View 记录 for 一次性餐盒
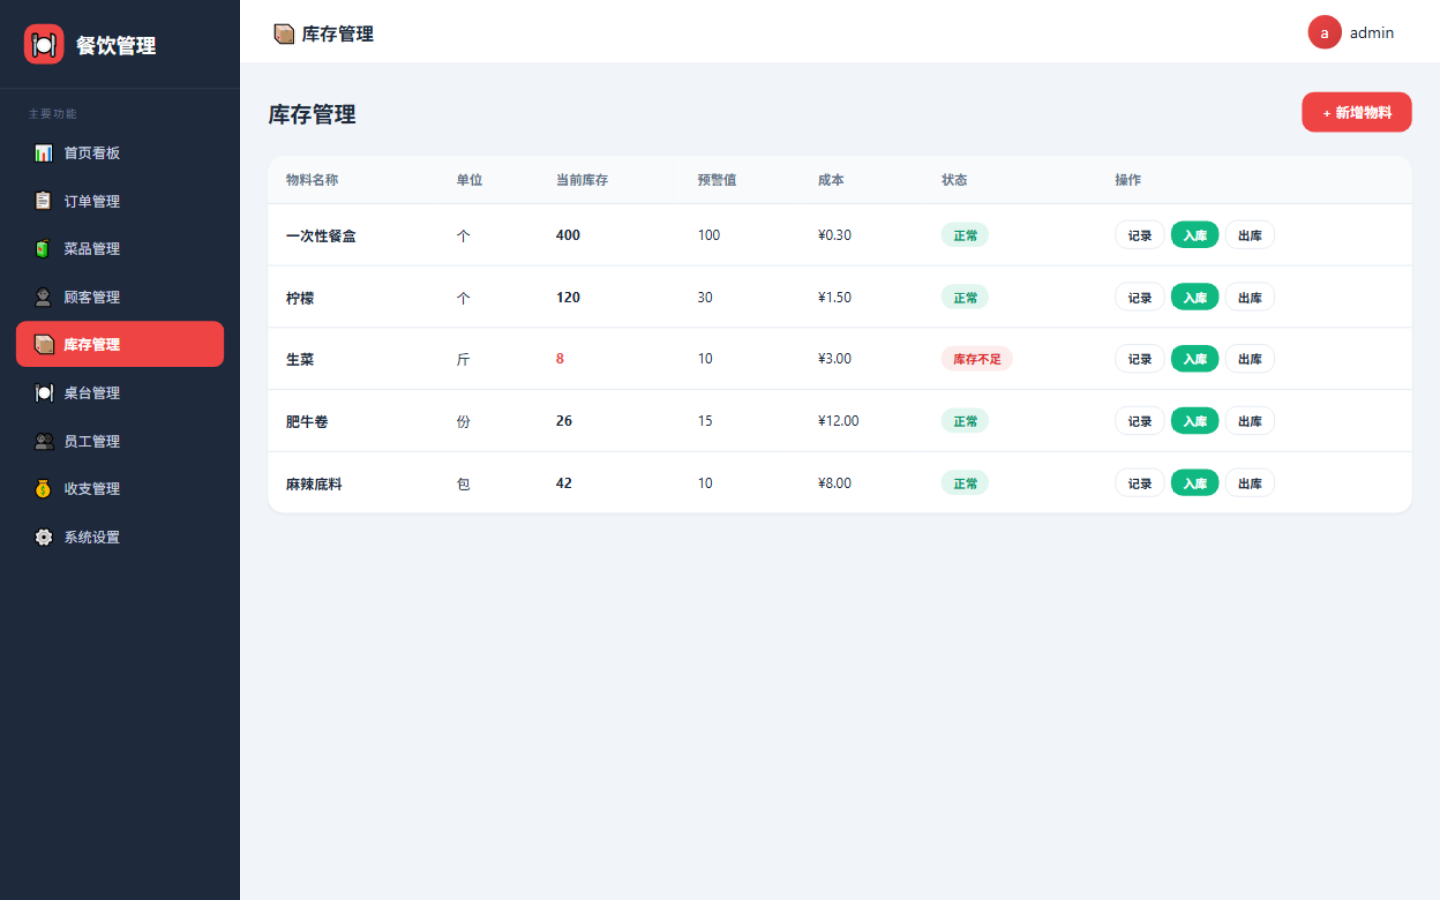1440x900 pixels. click(1139, 236)
